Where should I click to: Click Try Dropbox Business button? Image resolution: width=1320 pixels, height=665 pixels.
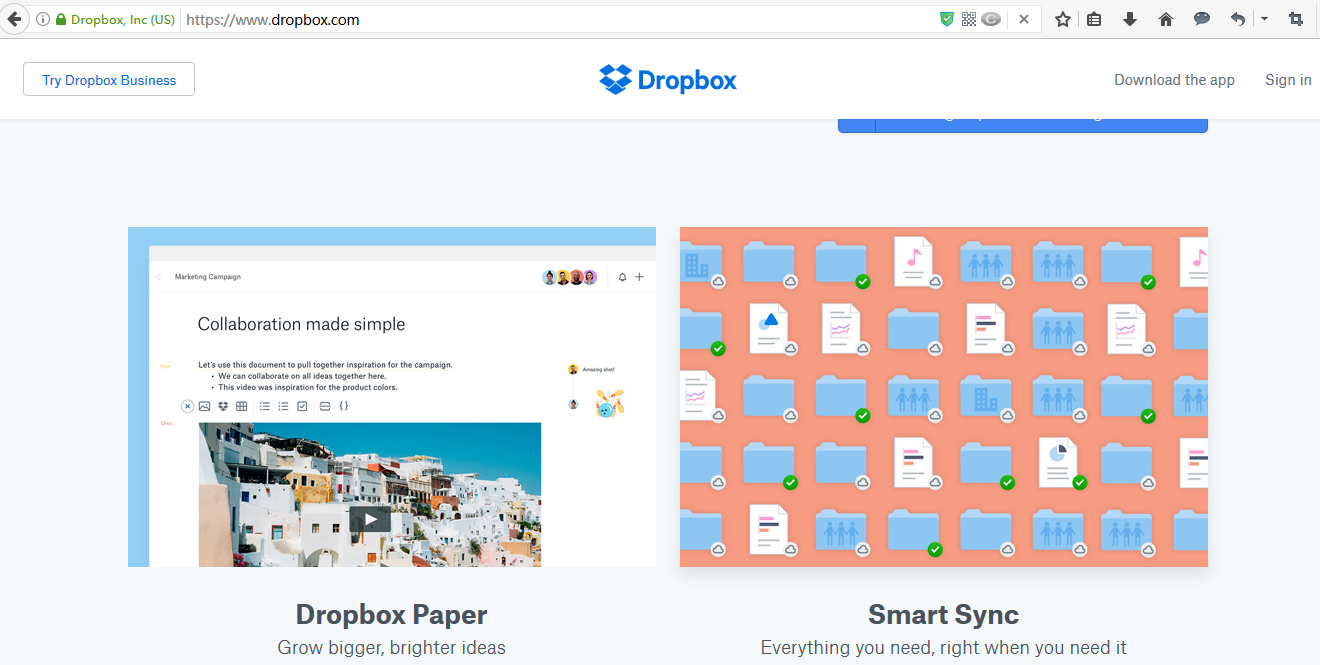click(x=109, y=80)
